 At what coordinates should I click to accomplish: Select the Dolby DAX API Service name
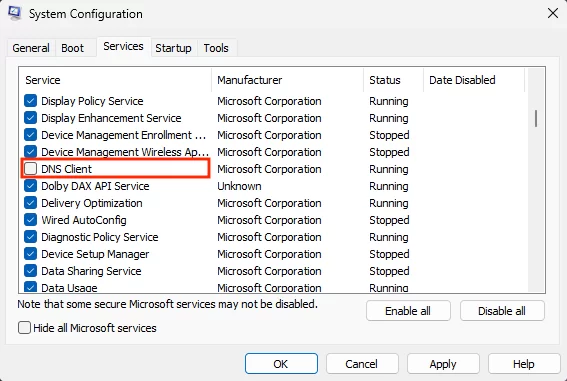point(95,186)
